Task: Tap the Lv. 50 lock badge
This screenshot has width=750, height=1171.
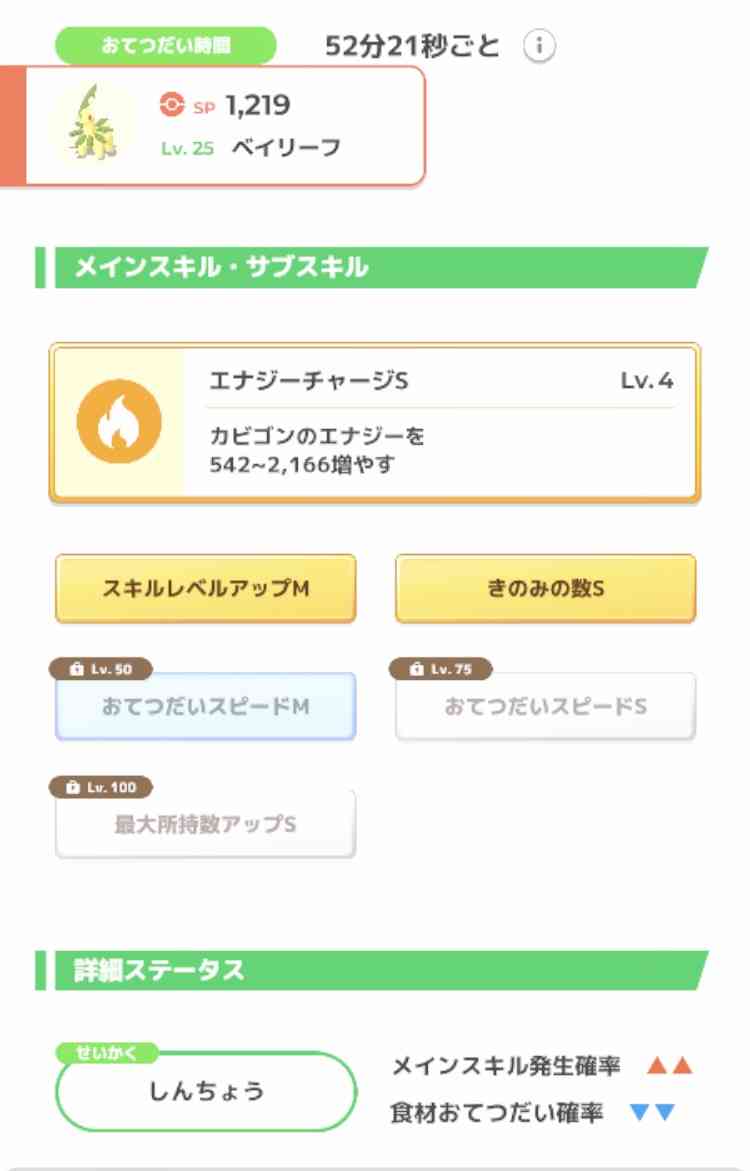Action: coord(101,668)
